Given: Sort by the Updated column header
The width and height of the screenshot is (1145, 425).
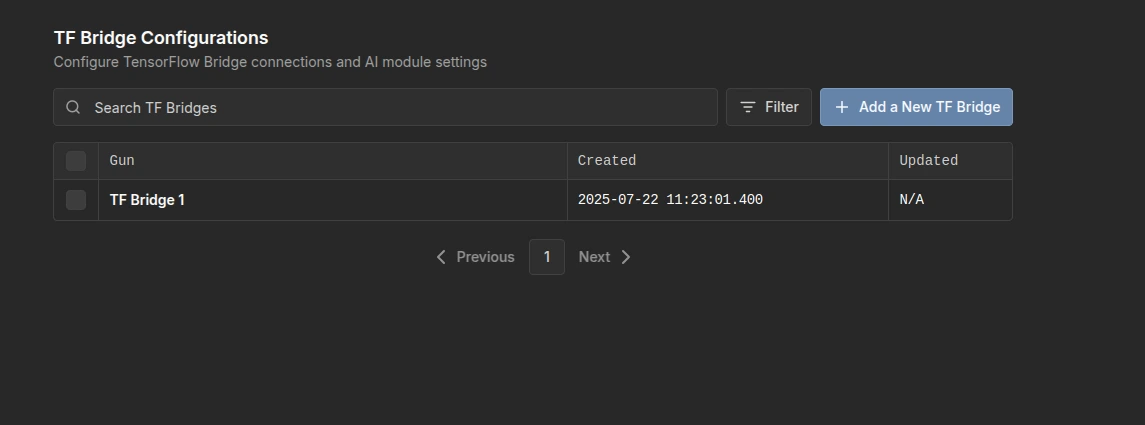Looking at the screenshot, I should click(928, 161).
